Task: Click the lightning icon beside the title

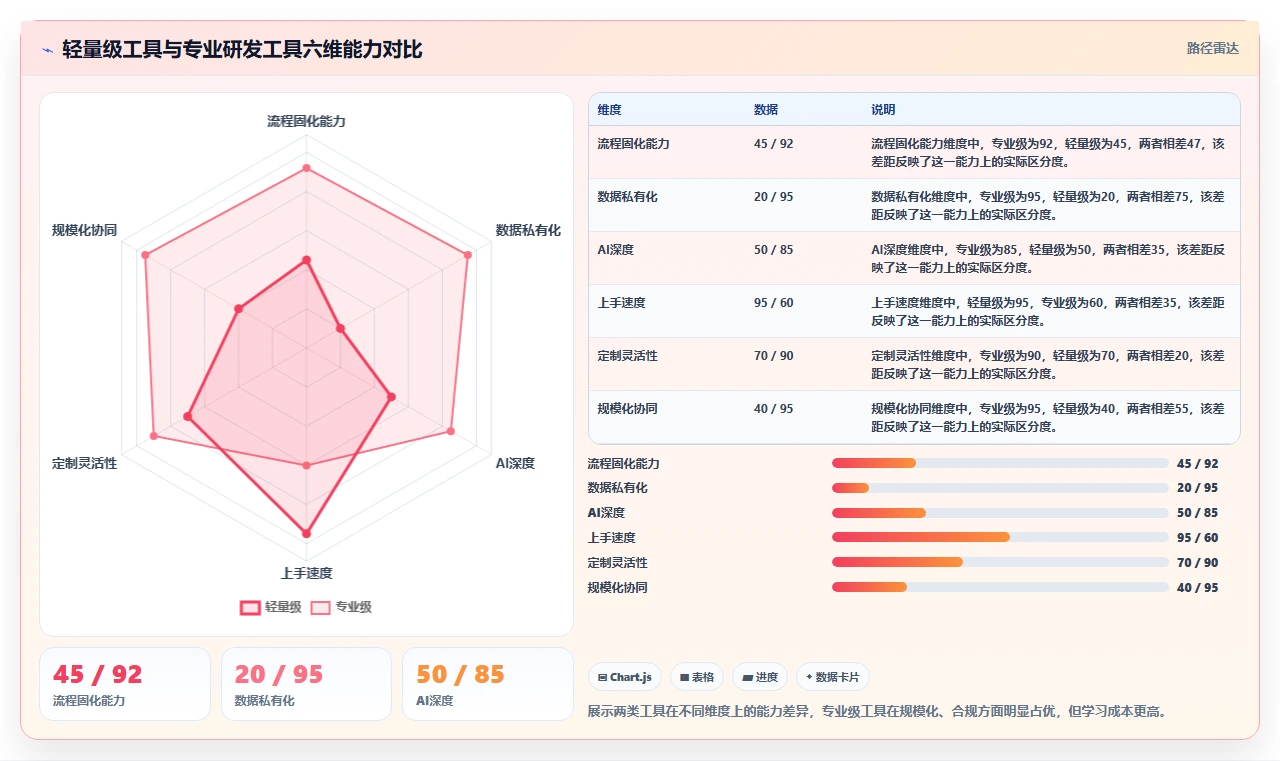Action: click(x=47, y=50)
